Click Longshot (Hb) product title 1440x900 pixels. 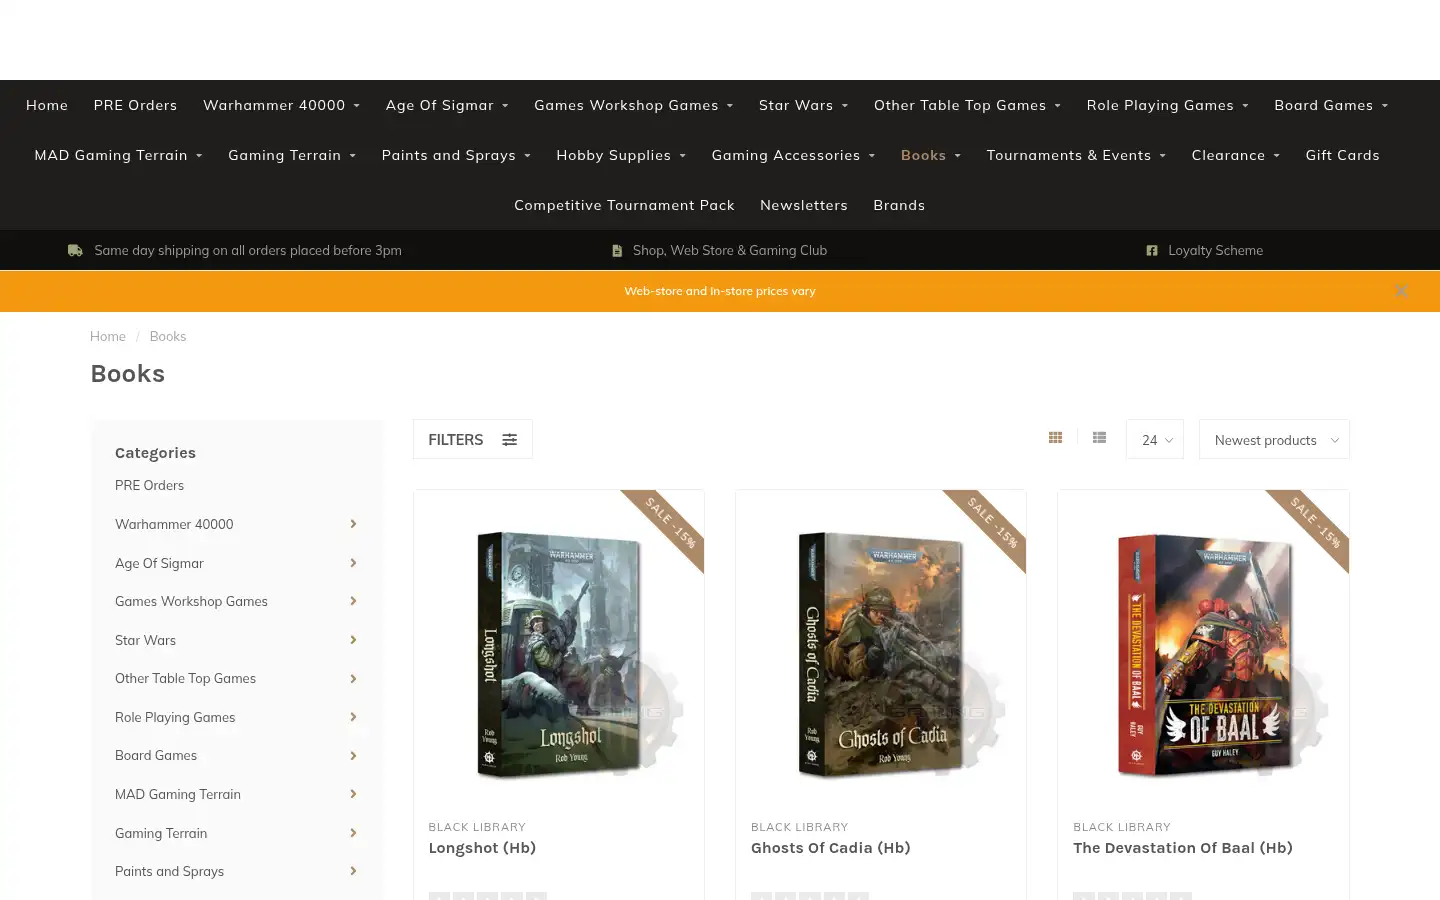482,848
